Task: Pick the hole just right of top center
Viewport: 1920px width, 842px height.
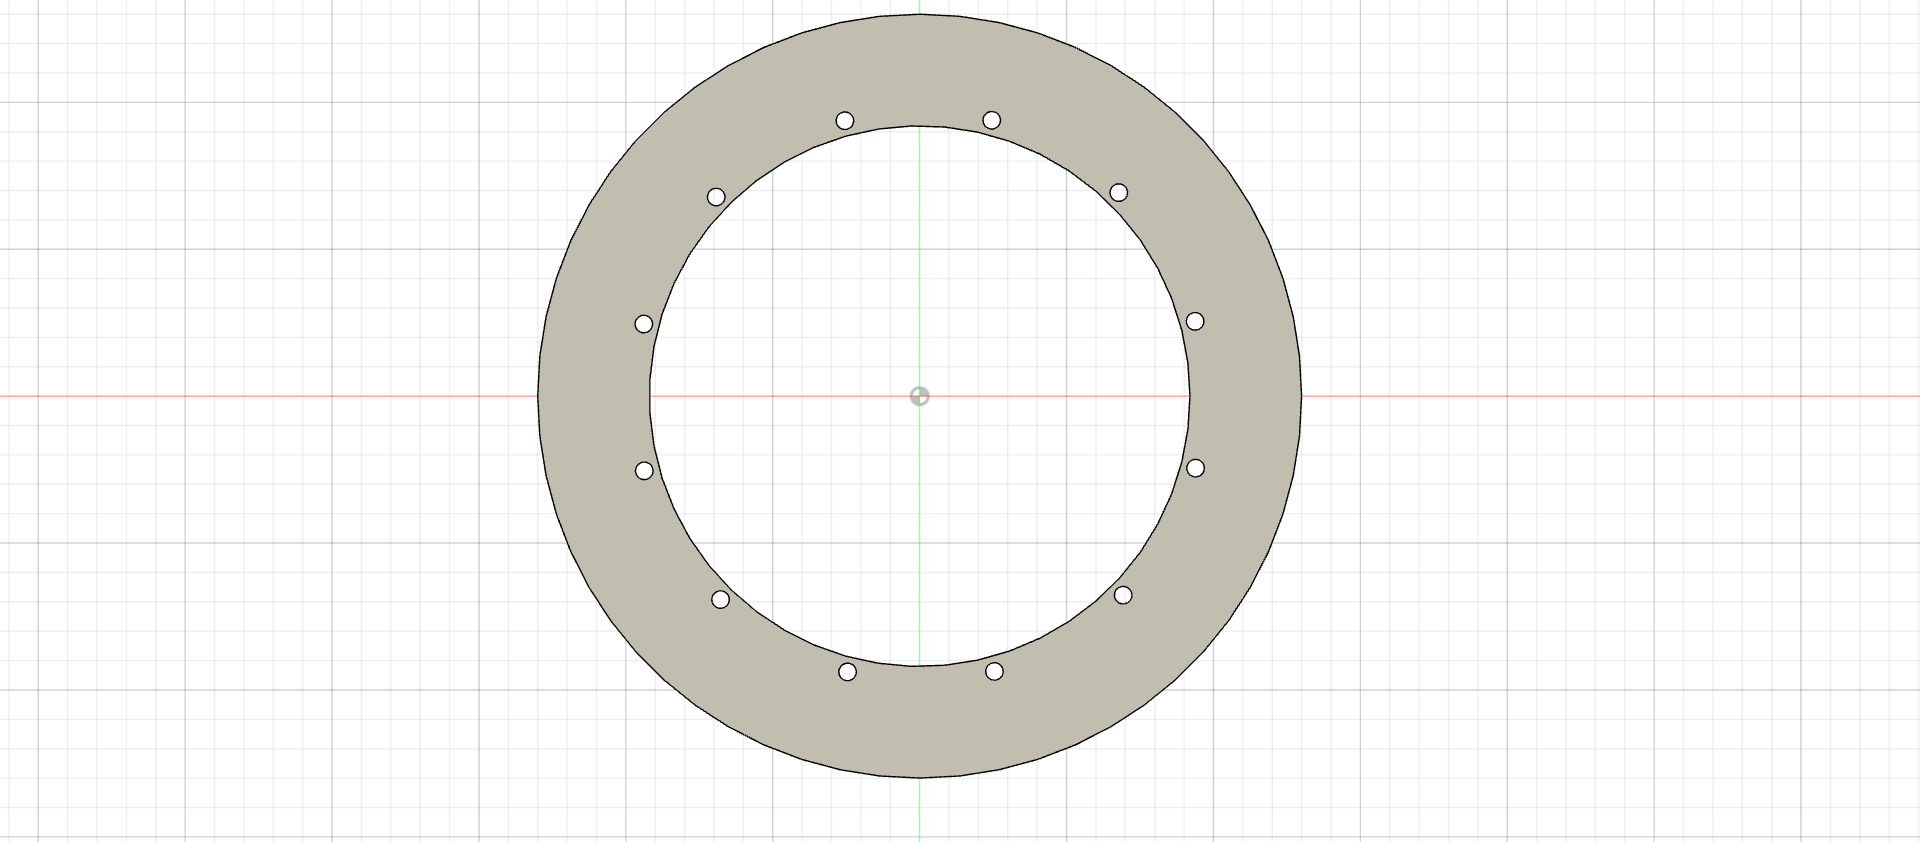Action: pyautogui.click(x=991, y=120)
